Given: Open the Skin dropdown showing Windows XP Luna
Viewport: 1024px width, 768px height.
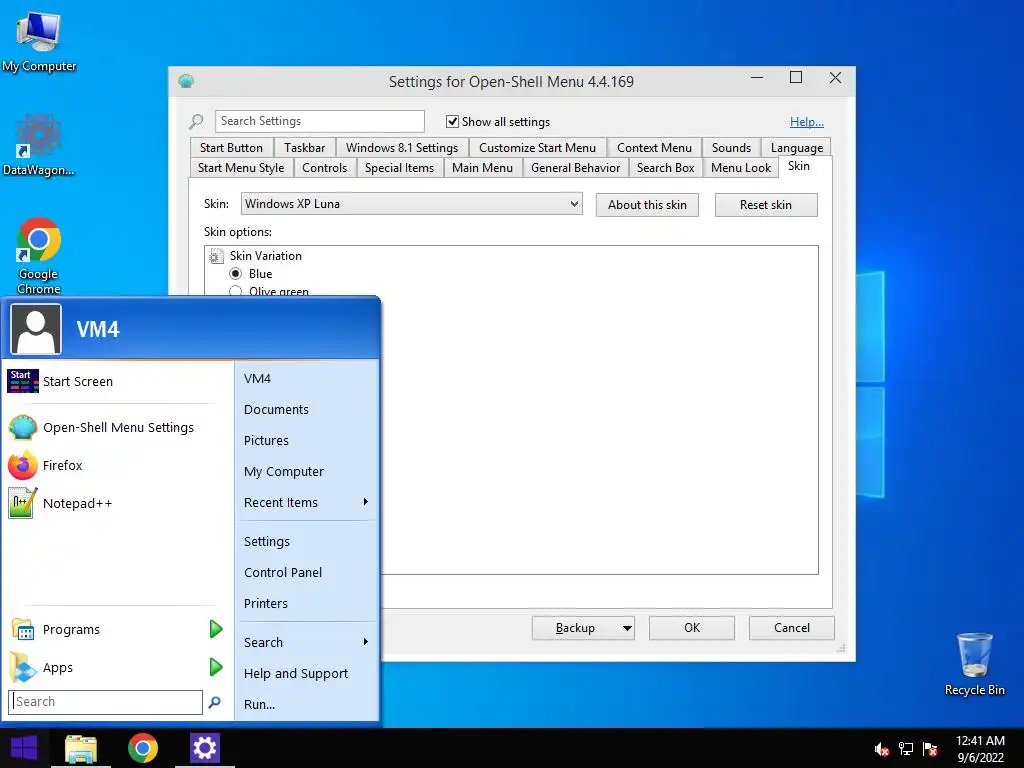Looking at the screenshot, I should click(411, 204).
